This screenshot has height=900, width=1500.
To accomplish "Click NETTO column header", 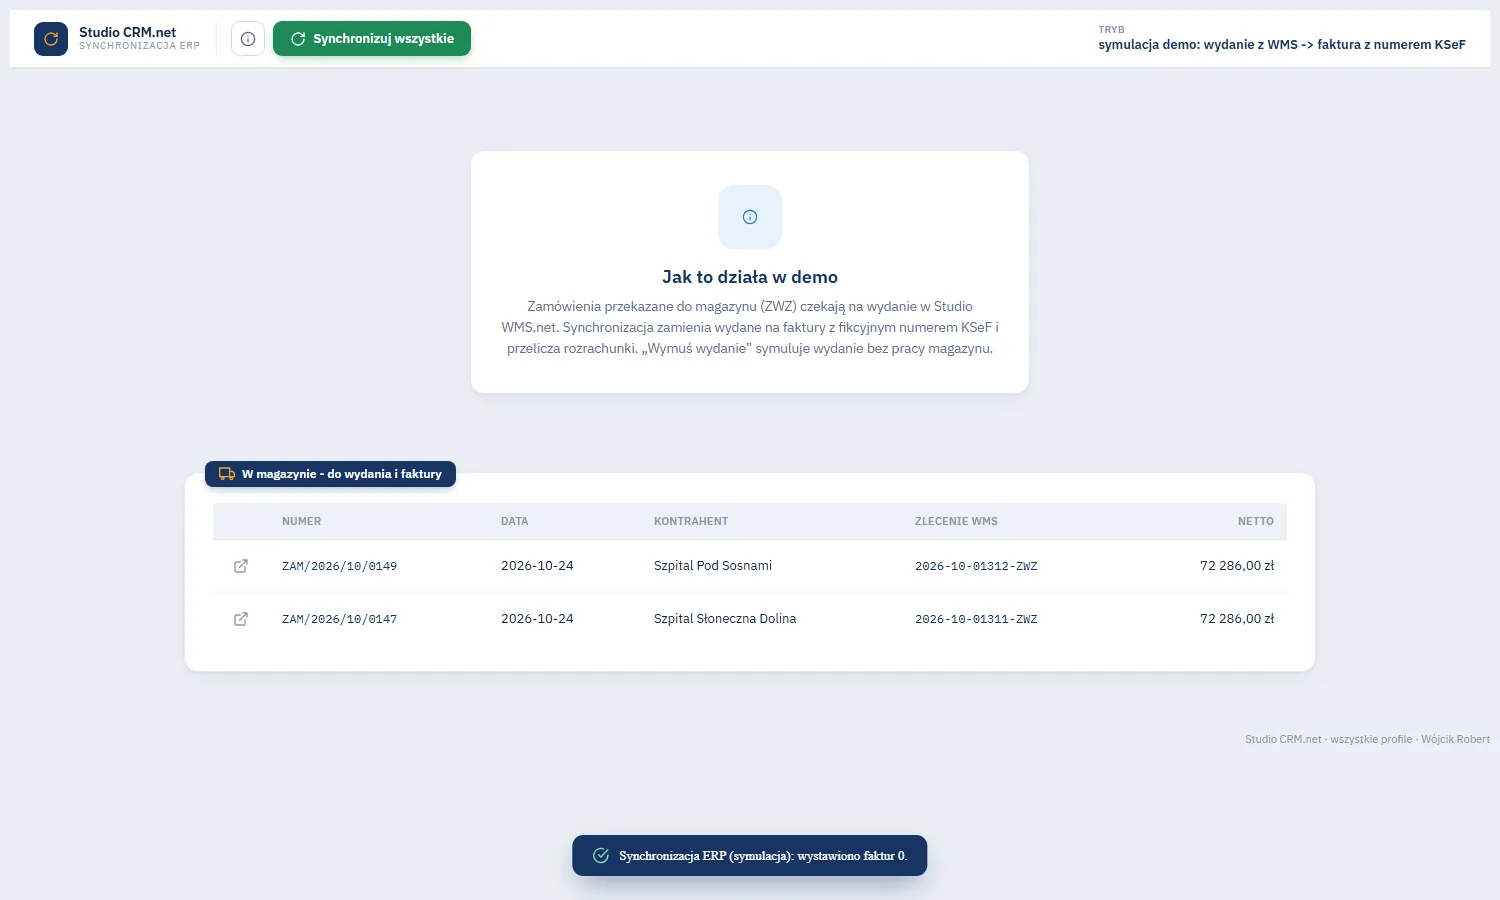I will pos(1256,521).
